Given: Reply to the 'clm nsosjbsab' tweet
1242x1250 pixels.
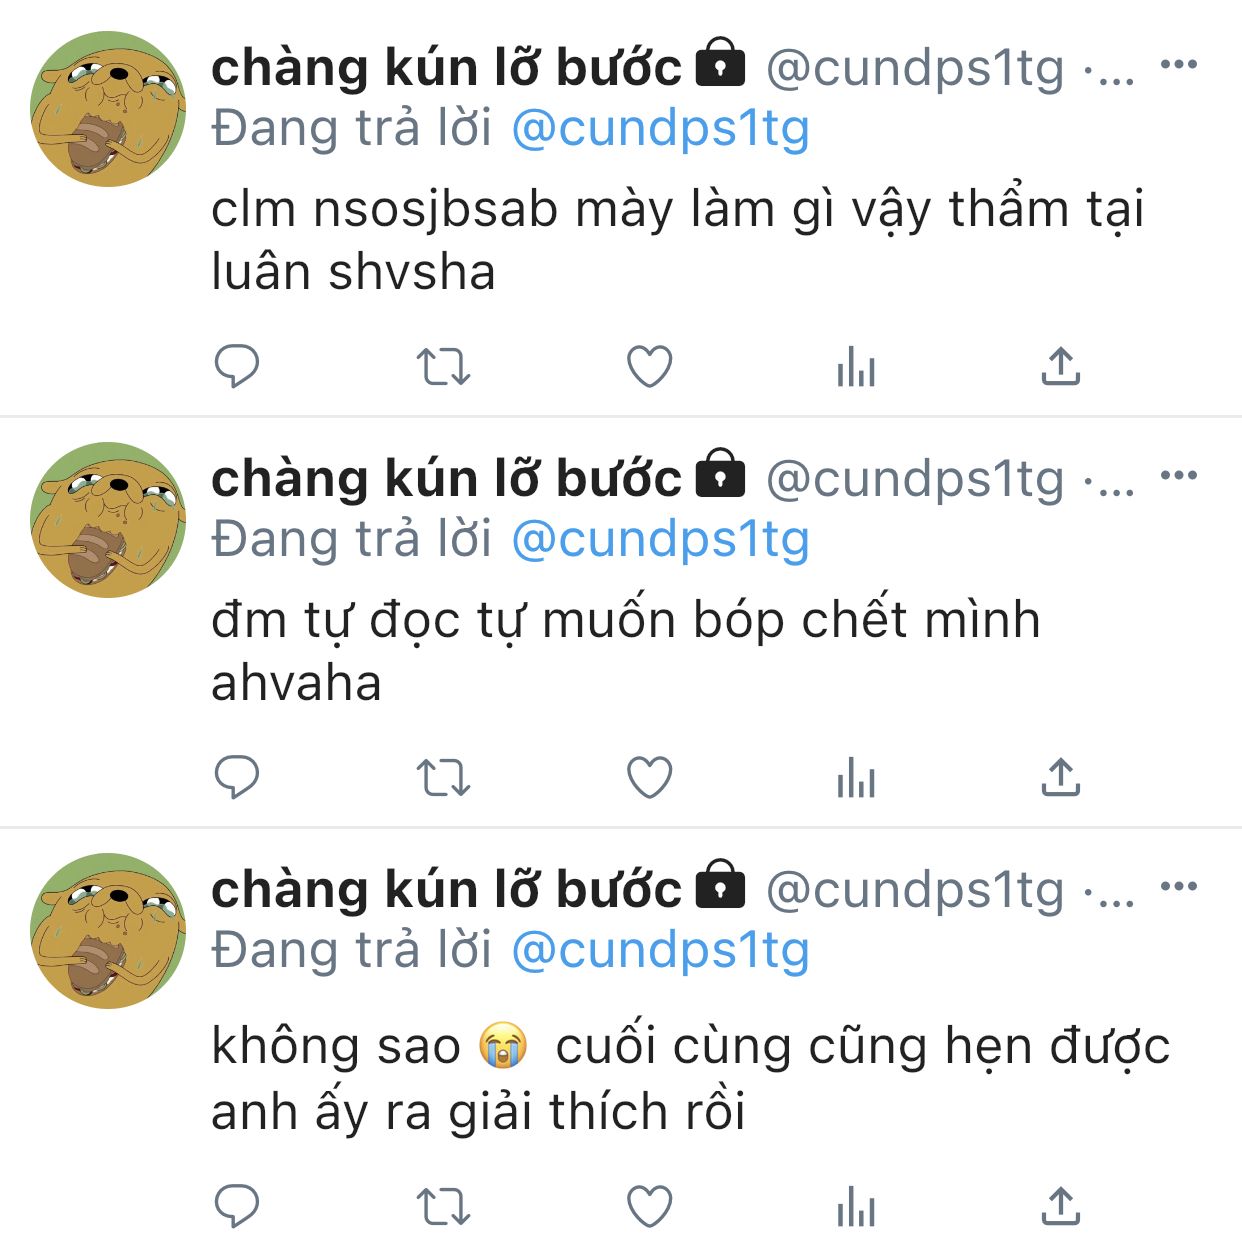Looking at the screenshot, I should click(237, 366).
